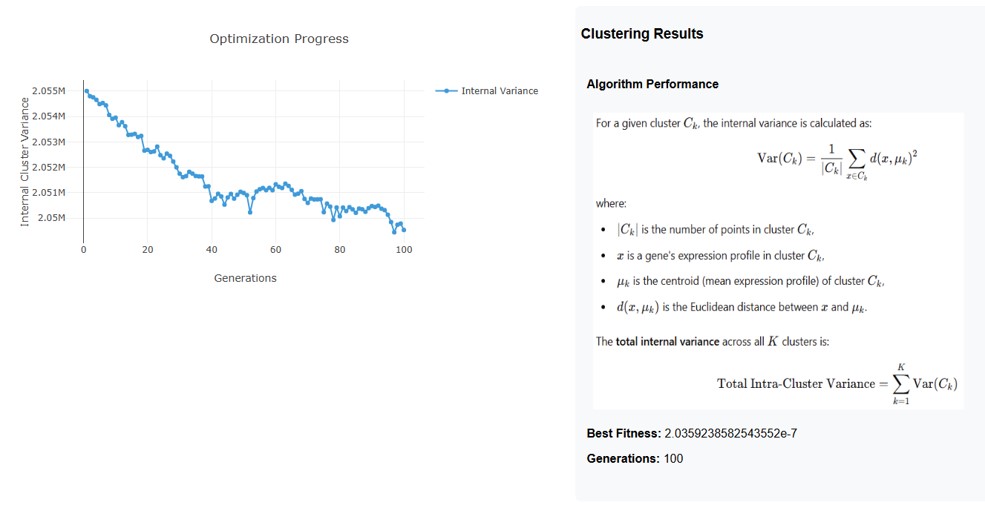
Task: Click the Generations x-axis title
Action: 245,278
